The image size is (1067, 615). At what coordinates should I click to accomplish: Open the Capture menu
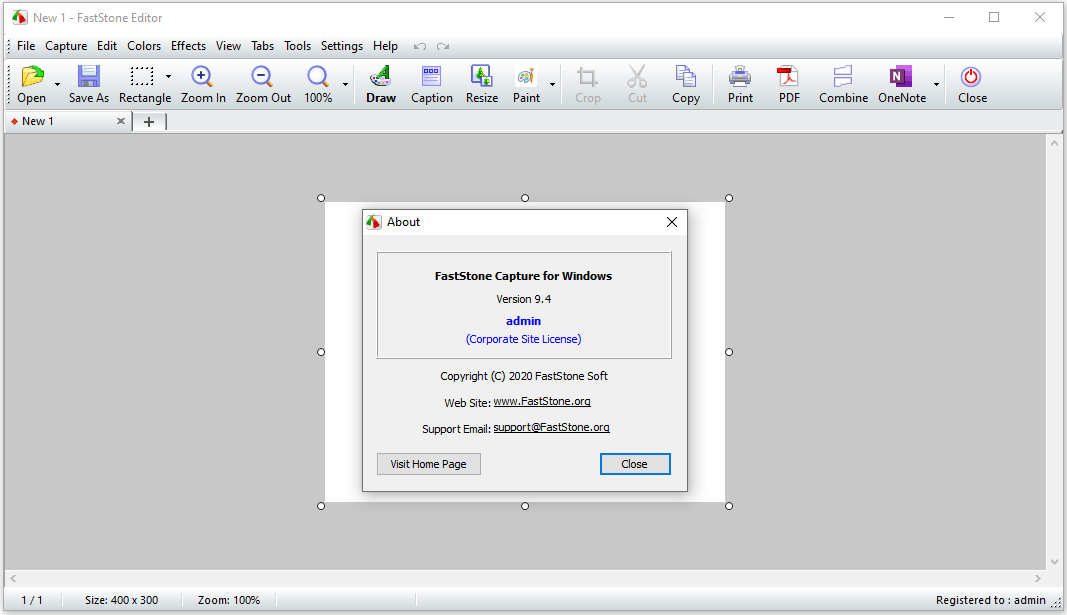(66, 46)
